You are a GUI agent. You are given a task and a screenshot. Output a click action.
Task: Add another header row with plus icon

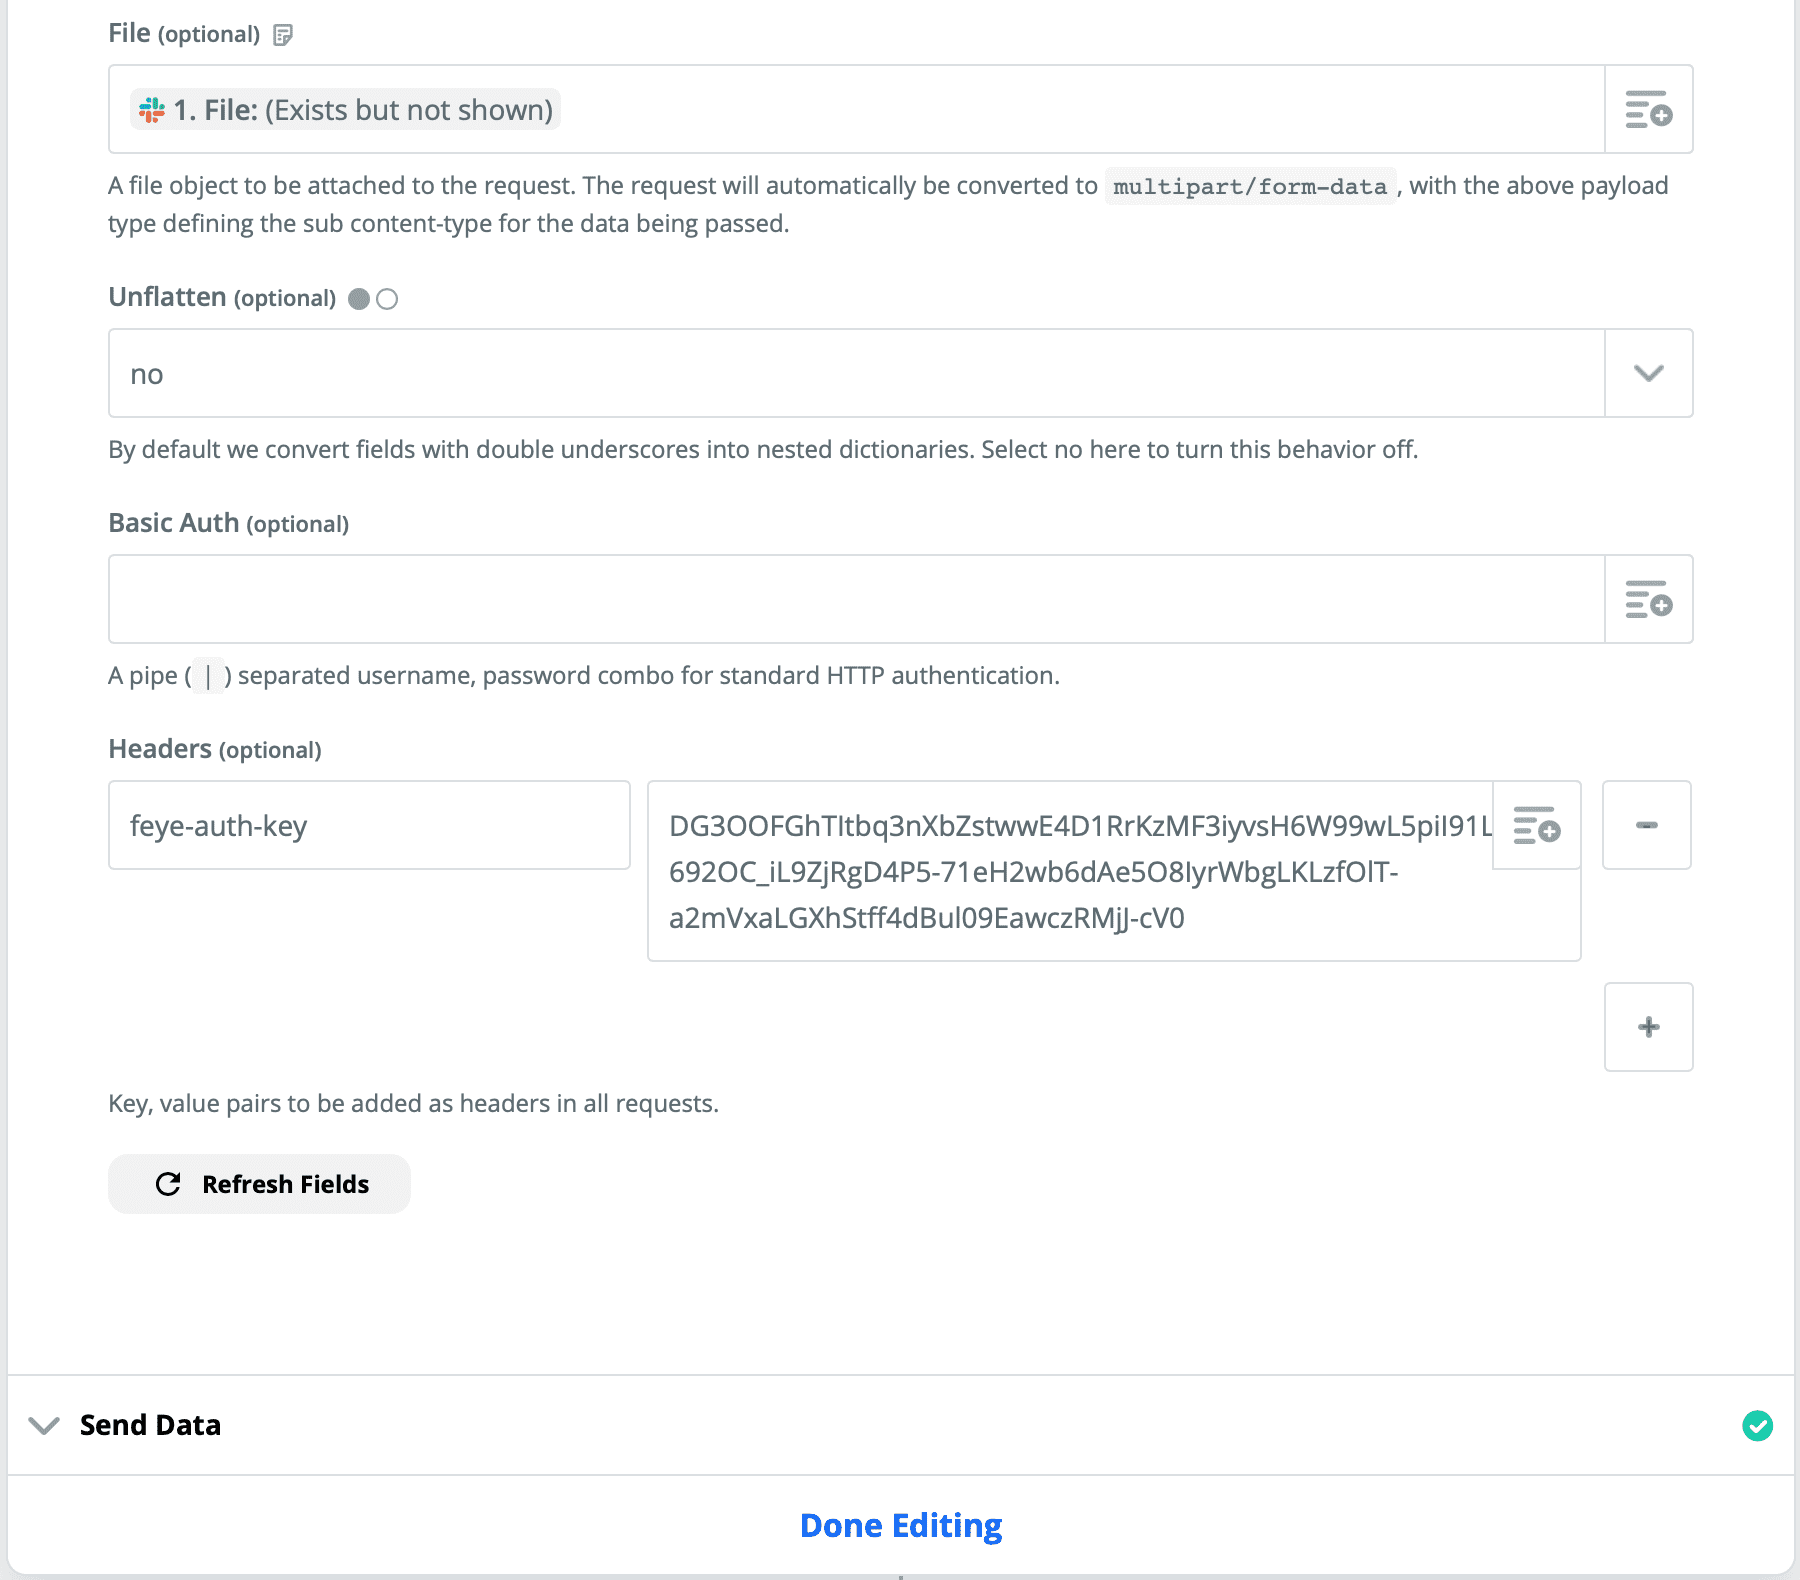pyautogui.click(x=1648, y=1026)
